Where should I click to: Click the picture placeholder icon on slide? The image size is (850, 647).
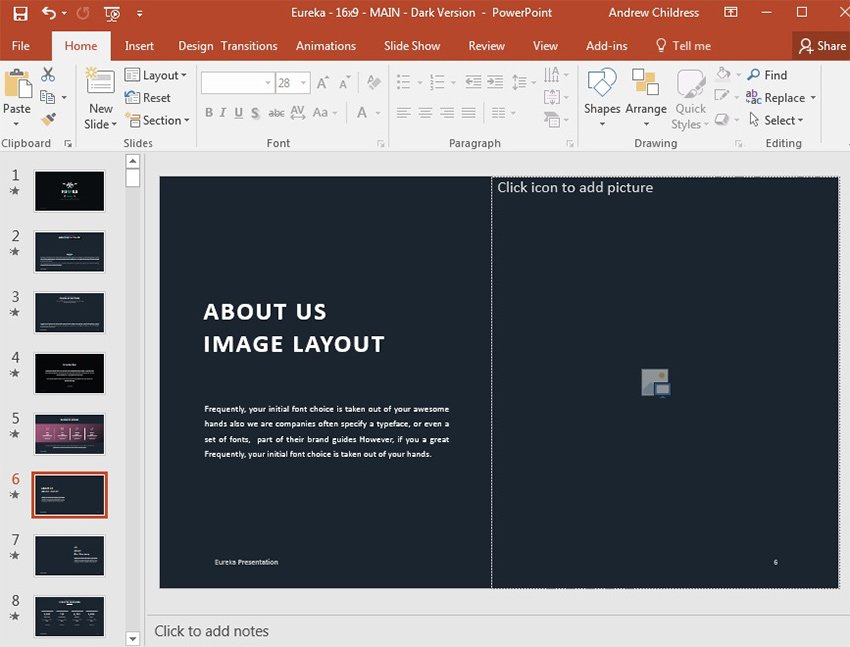pyautogui.click(x=655, y=383)
